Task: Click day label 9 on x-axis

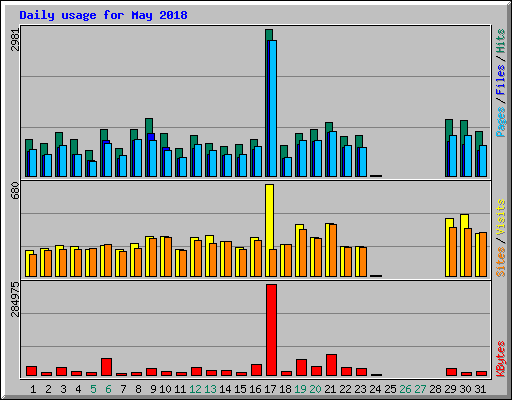Action: point(153,389)
